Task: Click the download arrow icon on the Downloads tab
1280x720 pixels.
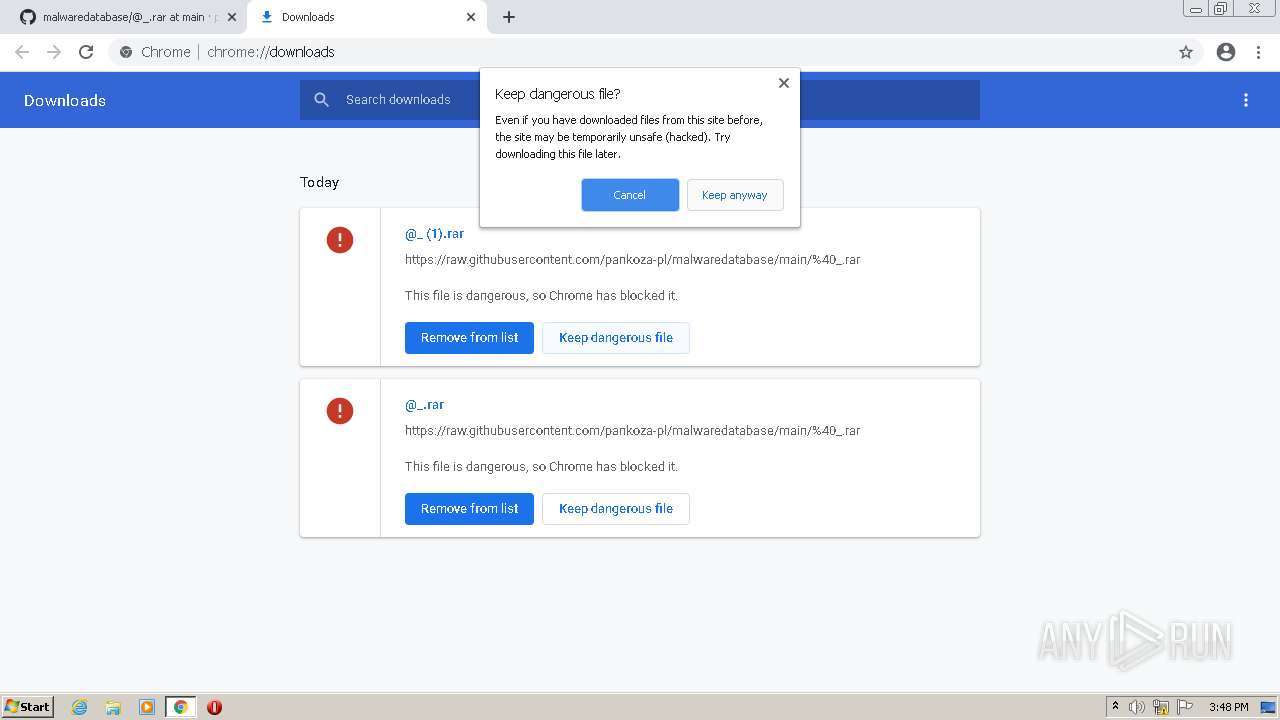Action: tap(267, 17)
